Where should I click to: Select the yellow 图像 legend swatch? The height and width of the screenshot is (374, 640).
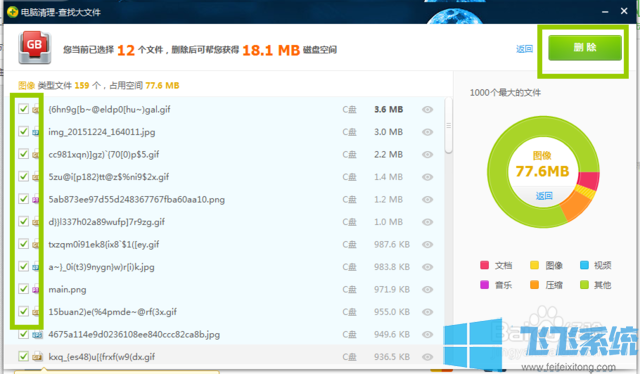pos(534,265)
